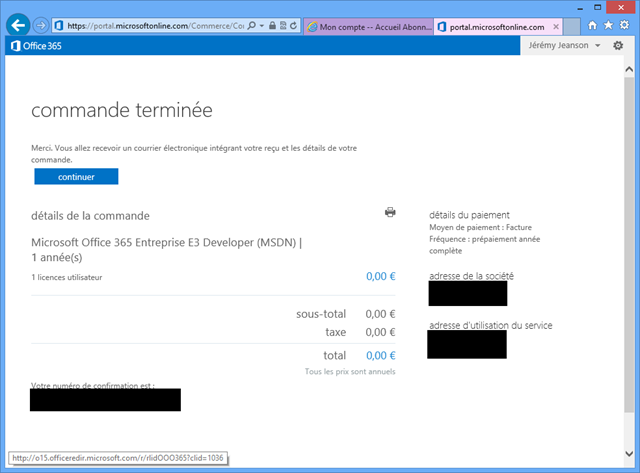The image size is (640, 473).
Task: Print the order with the printer icon
Action: (390, 212)
